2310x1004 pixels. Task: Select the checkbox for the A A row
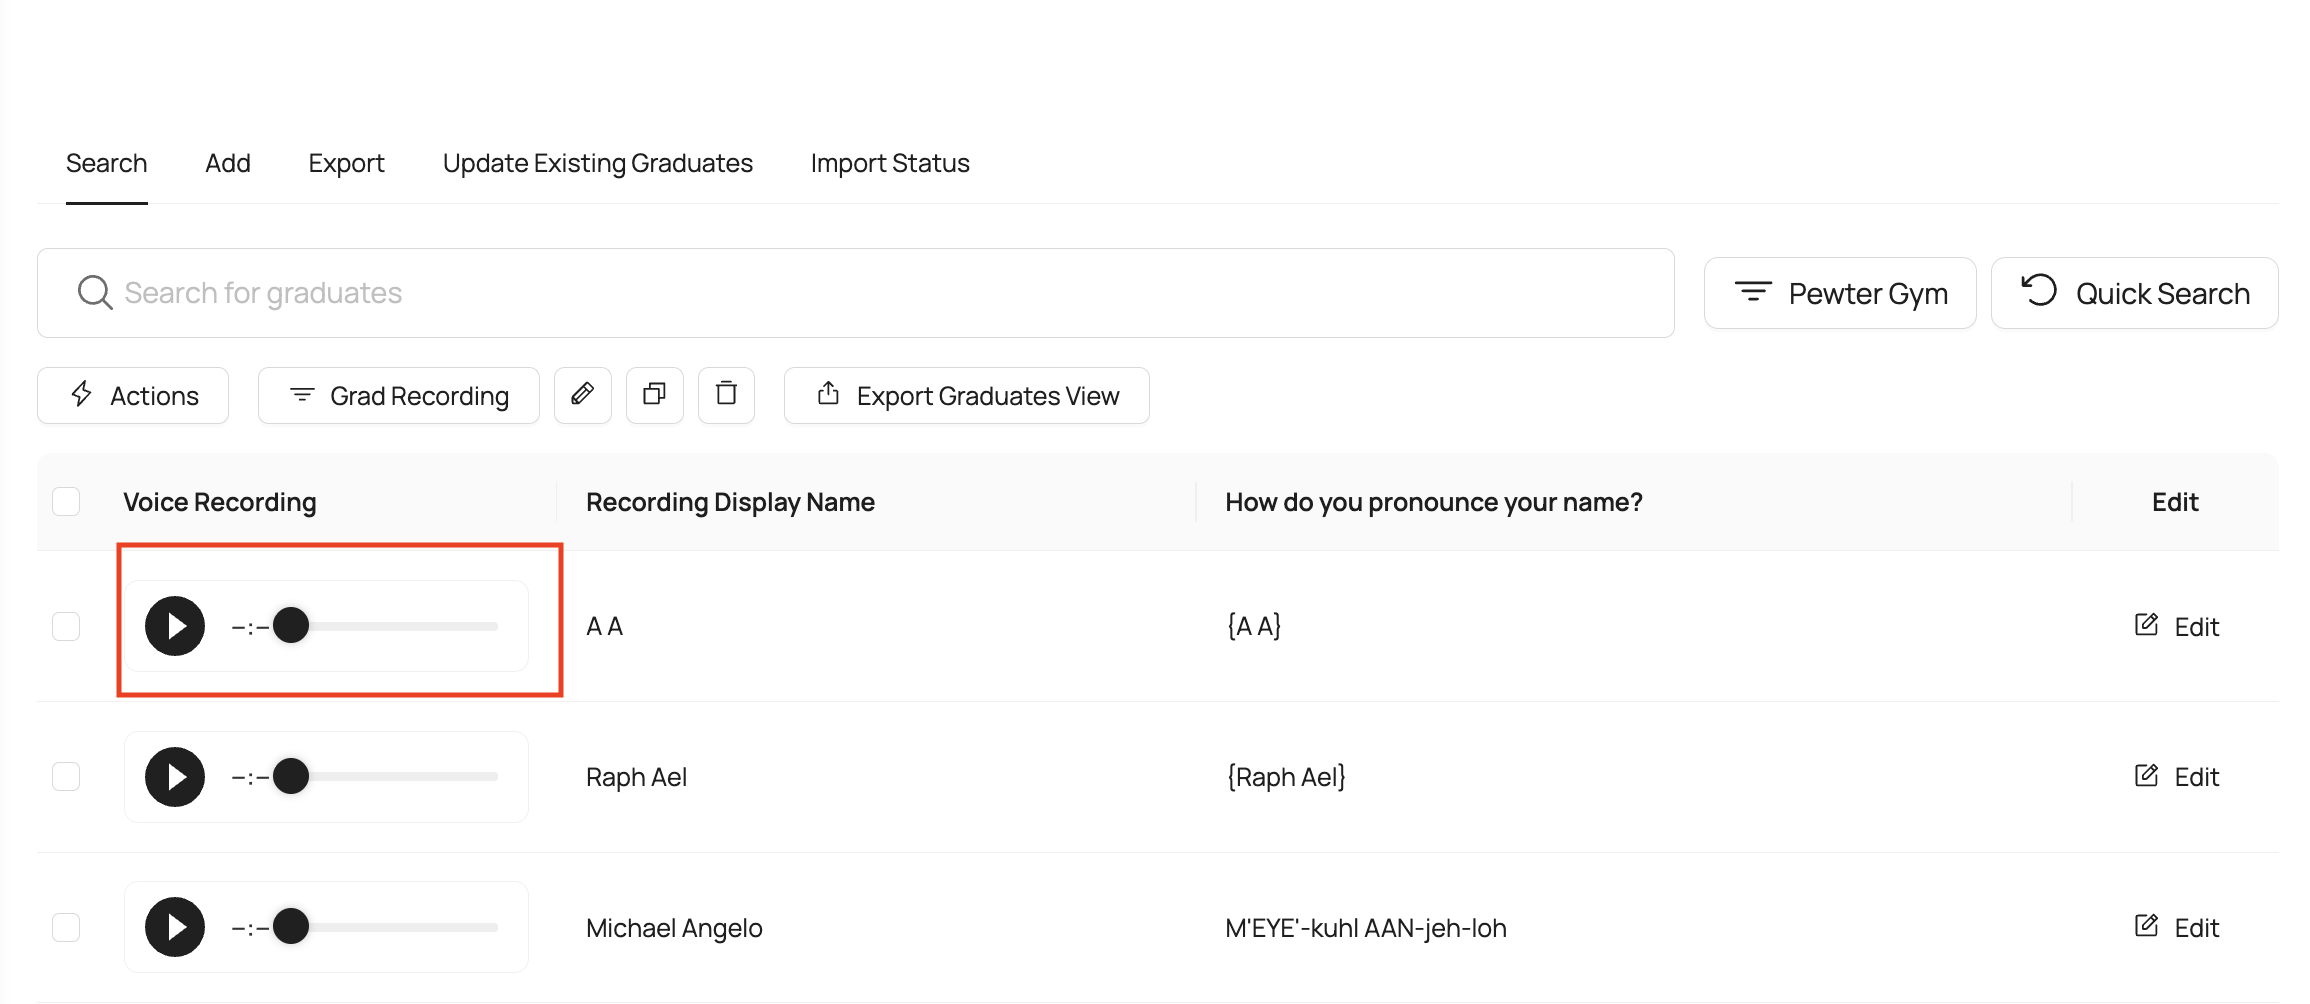pos(66,626)
